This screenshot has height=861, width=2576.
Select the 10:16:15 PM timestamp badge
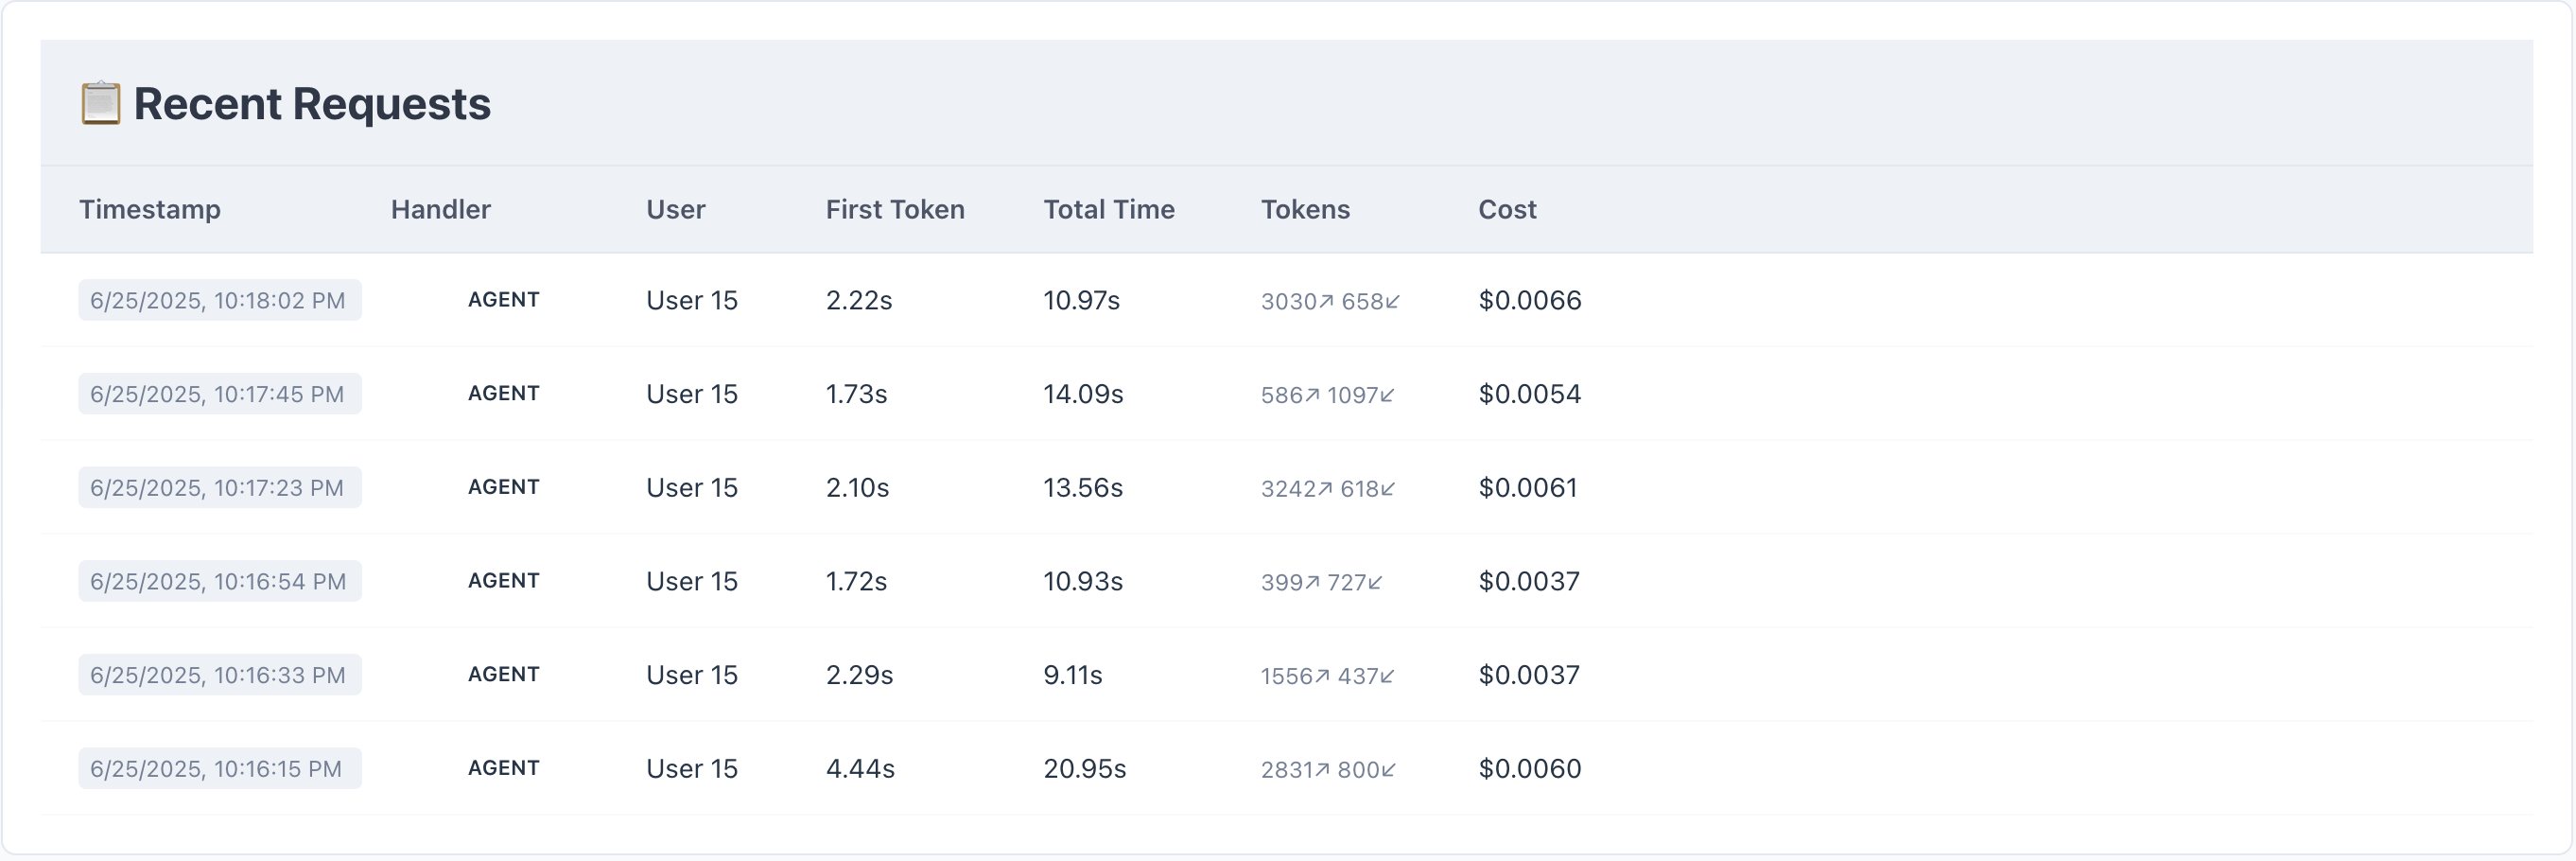tap(219, 769)
